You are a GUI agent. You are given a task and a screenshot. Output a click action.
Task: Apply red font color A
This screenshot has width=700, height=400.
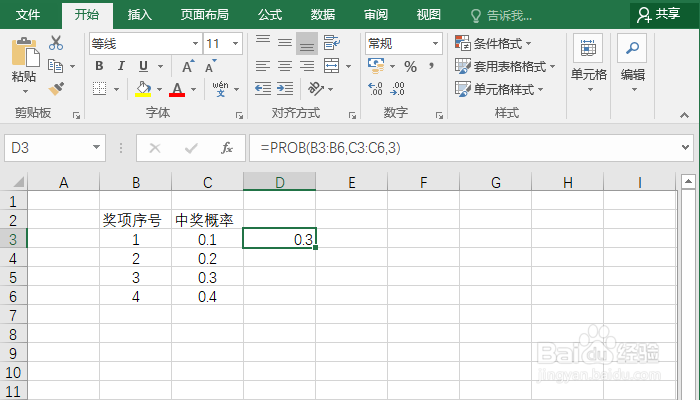click(x=177, y=89)
